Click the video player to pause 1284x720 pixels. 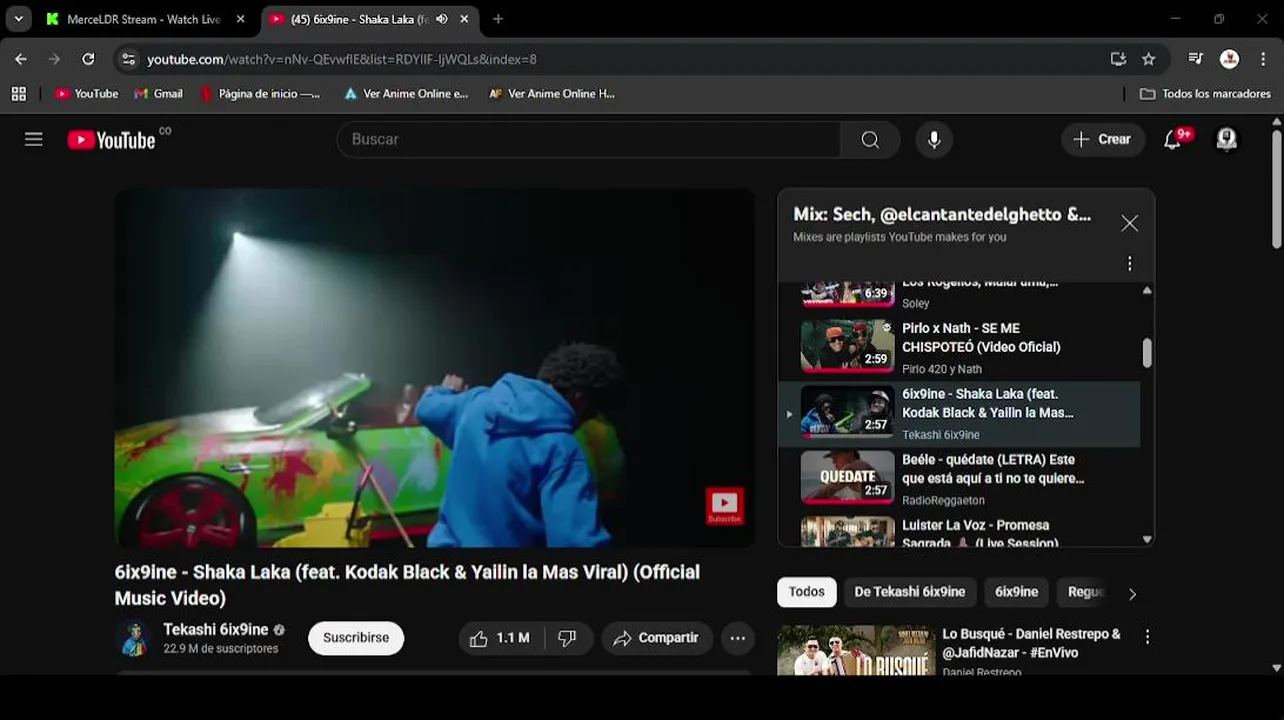point(434,368)
